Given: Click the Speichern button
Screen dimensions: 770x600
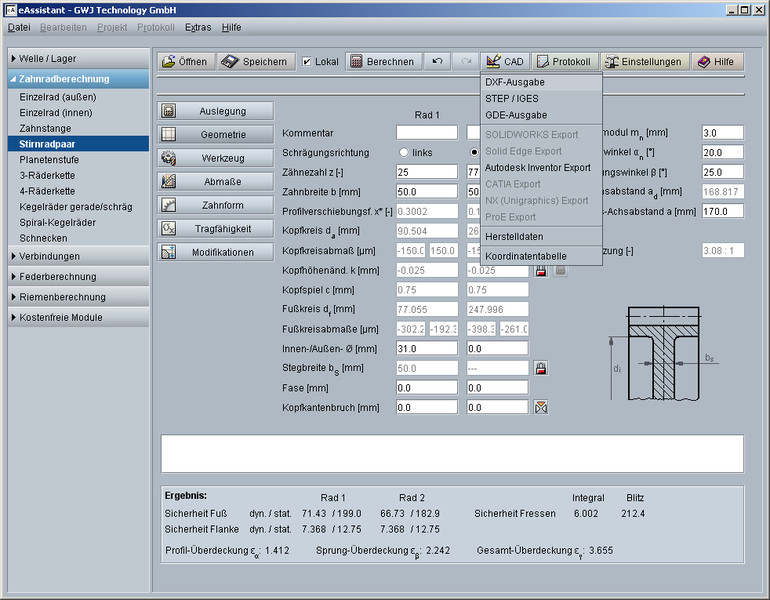Looking at the screenshot, I should (x=256, y=62).
